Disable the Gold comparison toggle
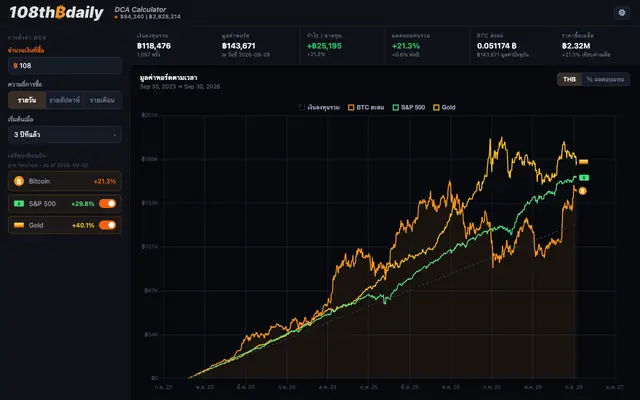 click(107, 225)
